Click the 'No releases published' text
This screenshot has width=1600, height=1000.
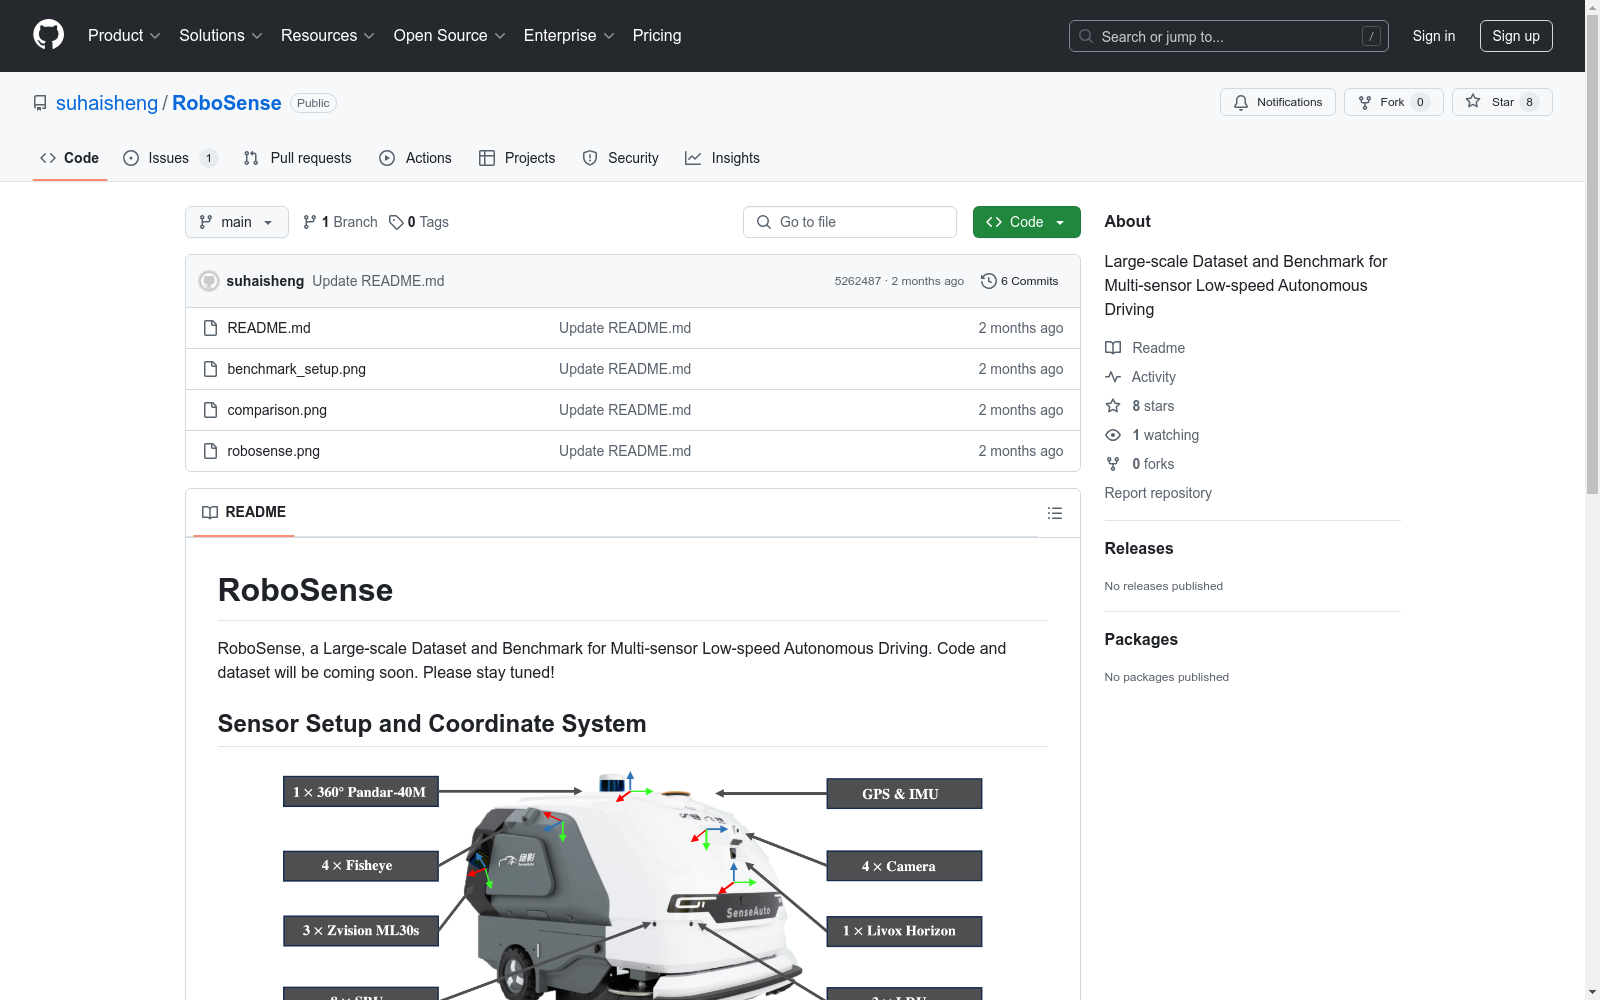(x=1164, y=586)
